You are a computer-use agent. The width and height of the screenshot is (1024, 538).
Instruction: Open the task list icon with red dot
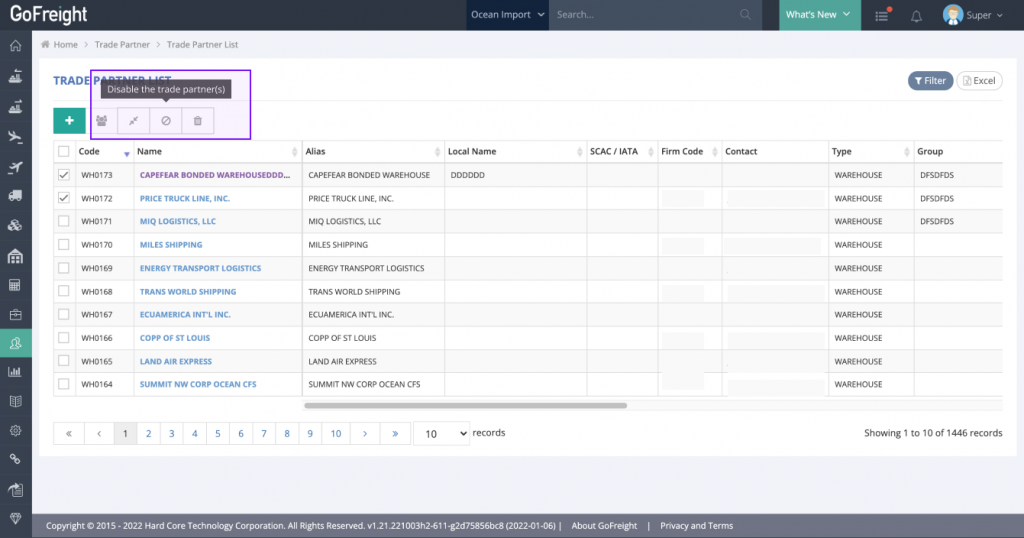[x=882, y=15]
